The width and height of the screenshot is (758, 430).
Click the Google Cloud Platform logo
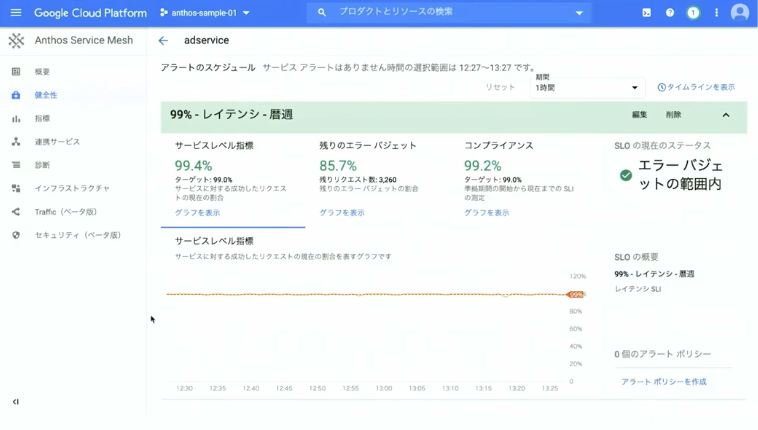tap(90, 13)
